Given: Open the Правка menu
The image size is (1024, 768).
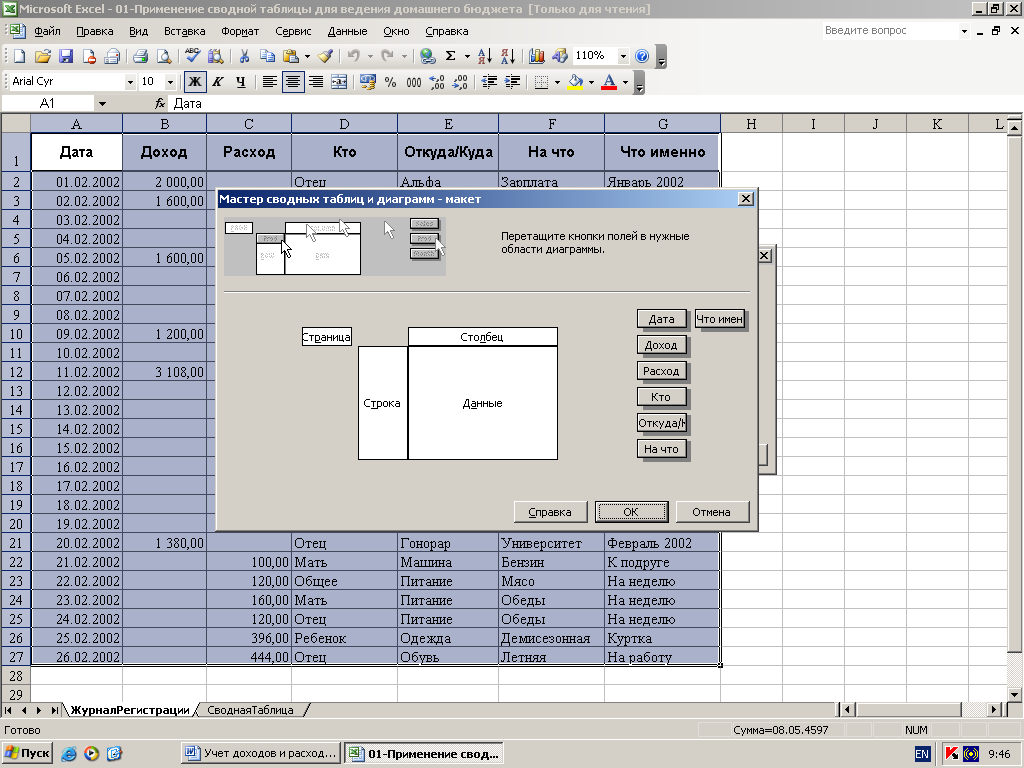Looking at the screenshot, I should [x=95, y=31].
